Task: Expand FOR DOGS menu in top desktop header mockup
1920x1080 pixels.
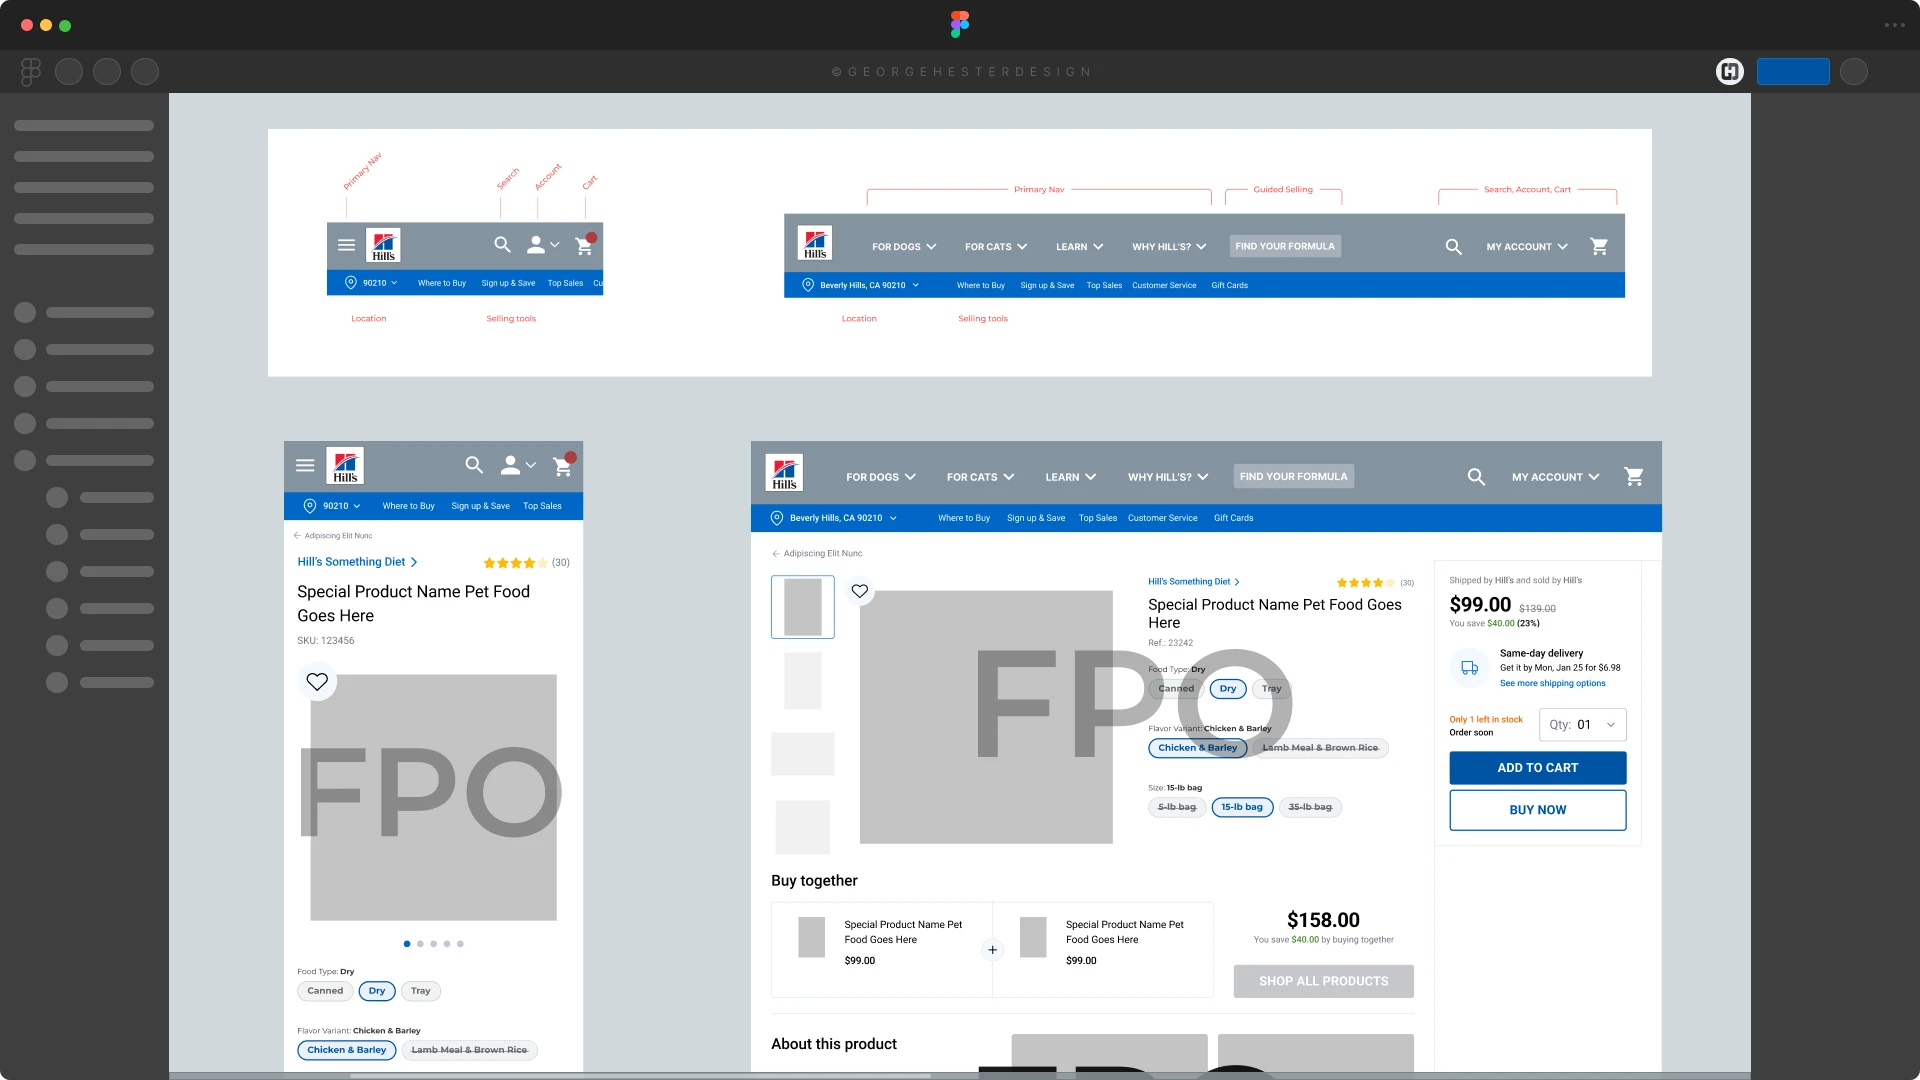Action: tap(904, 246)
